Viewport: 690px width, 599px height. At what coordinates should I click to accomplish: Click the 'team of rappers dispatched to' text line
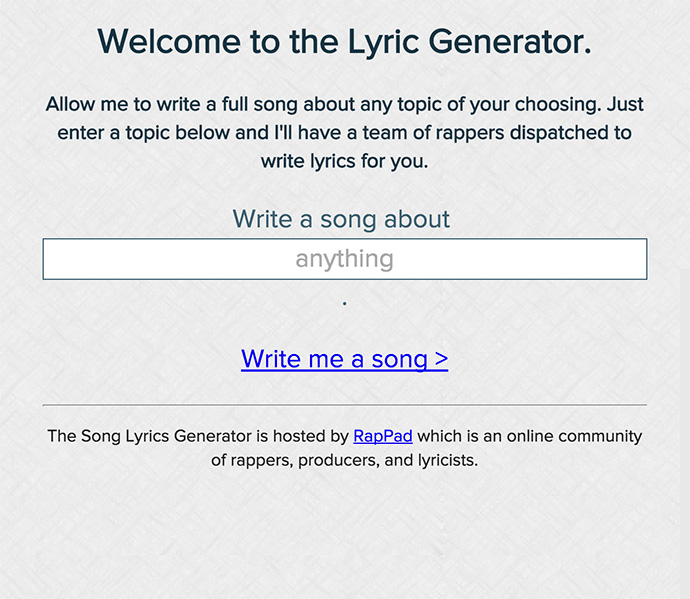pos(497,133)
